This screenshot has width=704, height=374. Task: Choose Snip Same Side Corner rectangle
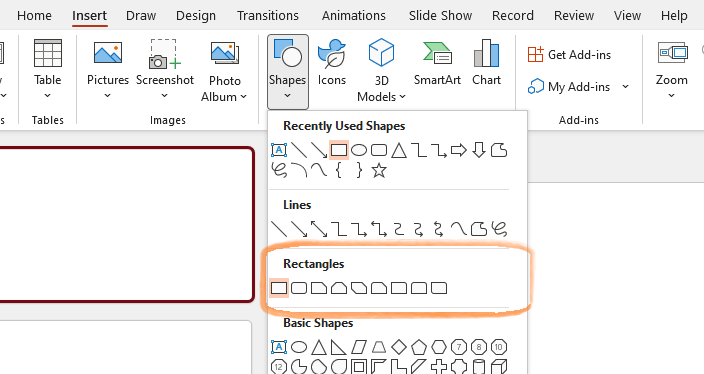[x=339, y=288]
